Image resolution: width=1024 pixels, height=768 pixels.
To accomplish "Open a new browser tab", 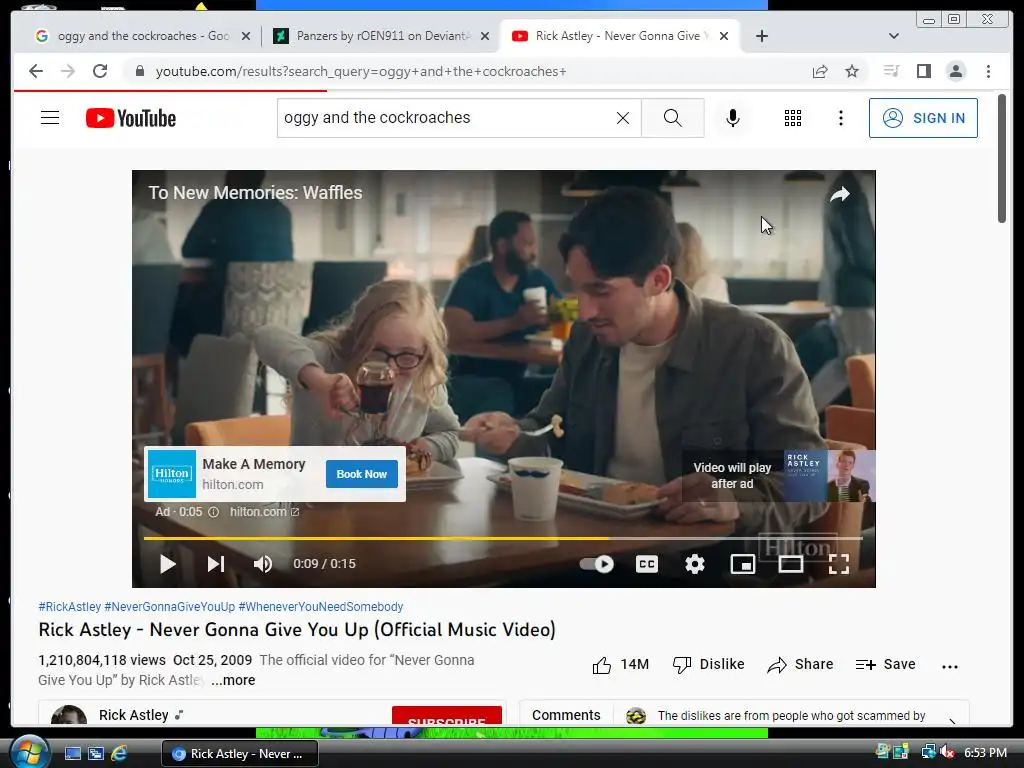I will 761,36.
